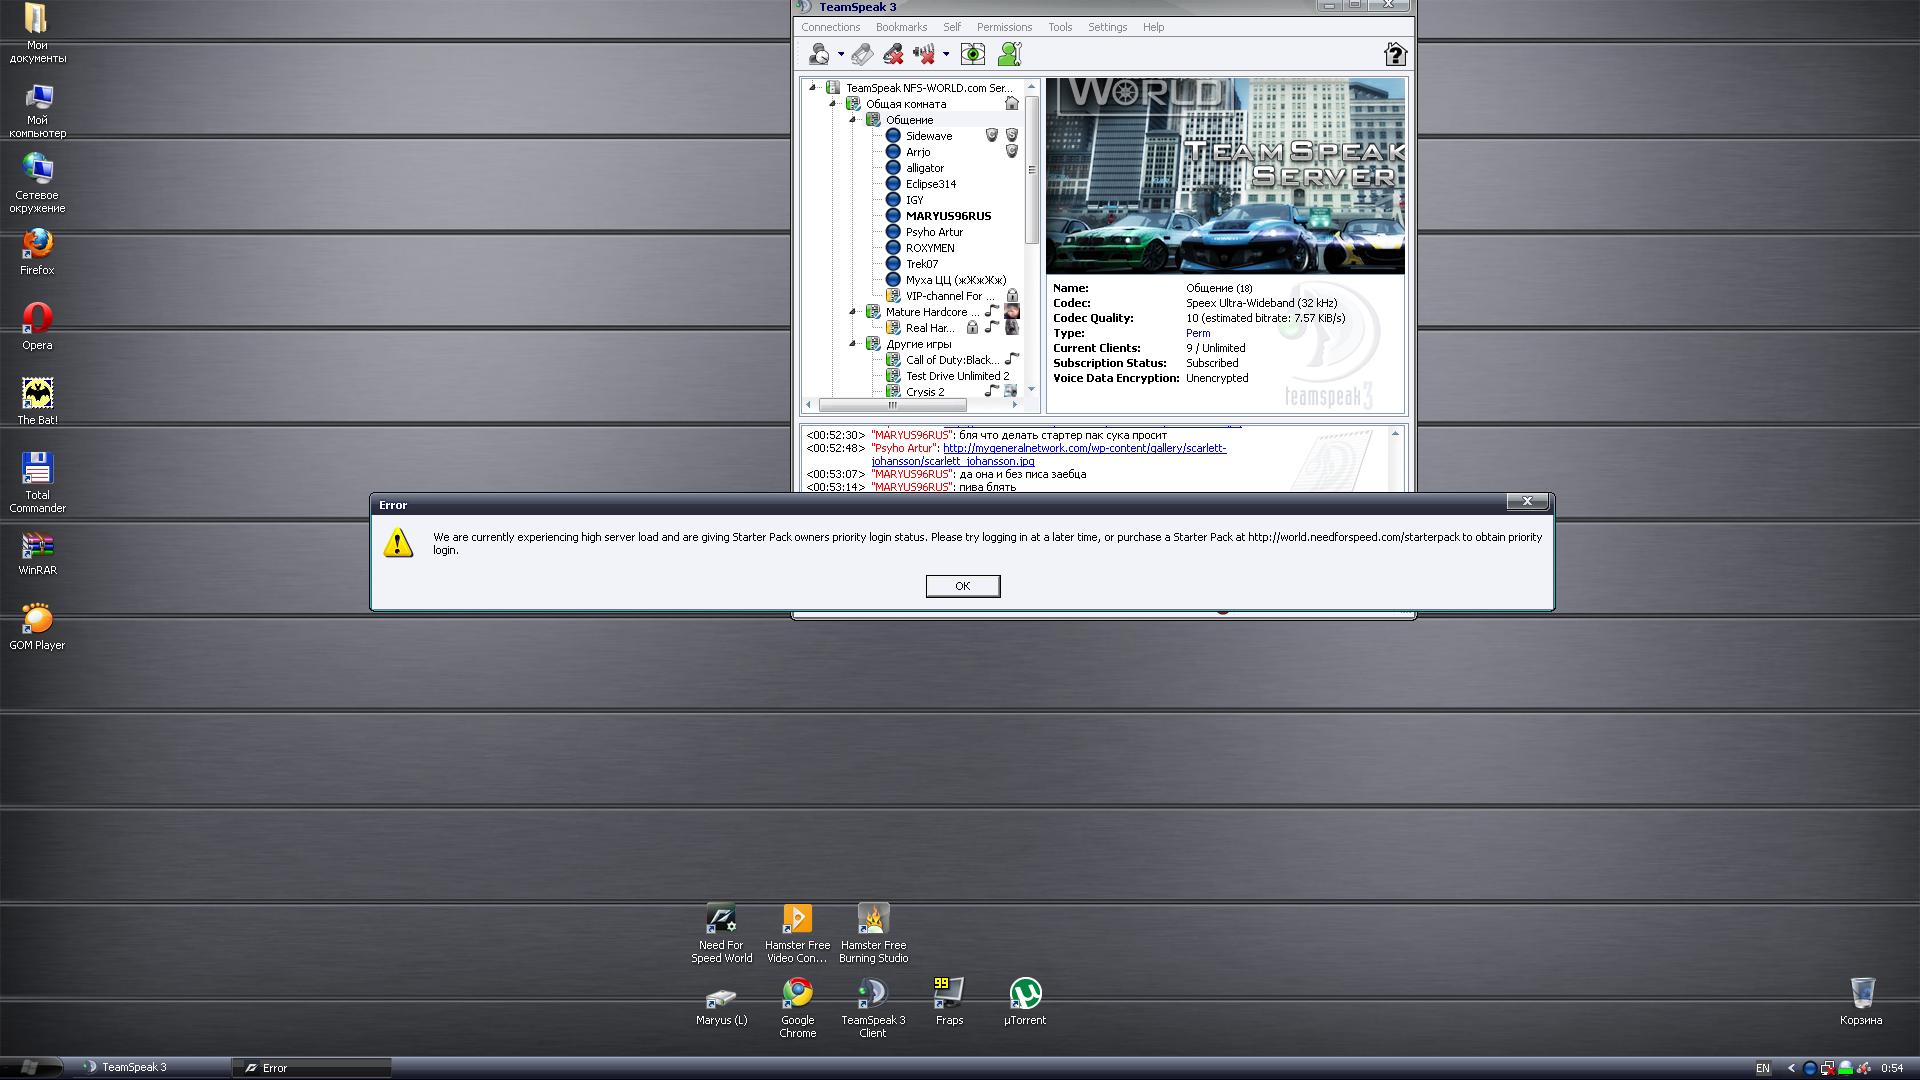Viewport: 1920px width, 1080px height.
Task: Click the mute microphone toolbar icon
Action: (x=893, y=54)
